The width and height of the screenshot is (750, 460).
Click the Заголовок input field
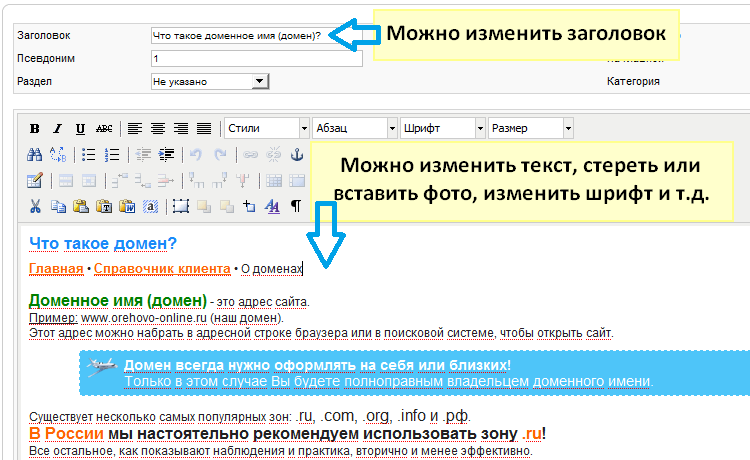click(x=256, y=35)
